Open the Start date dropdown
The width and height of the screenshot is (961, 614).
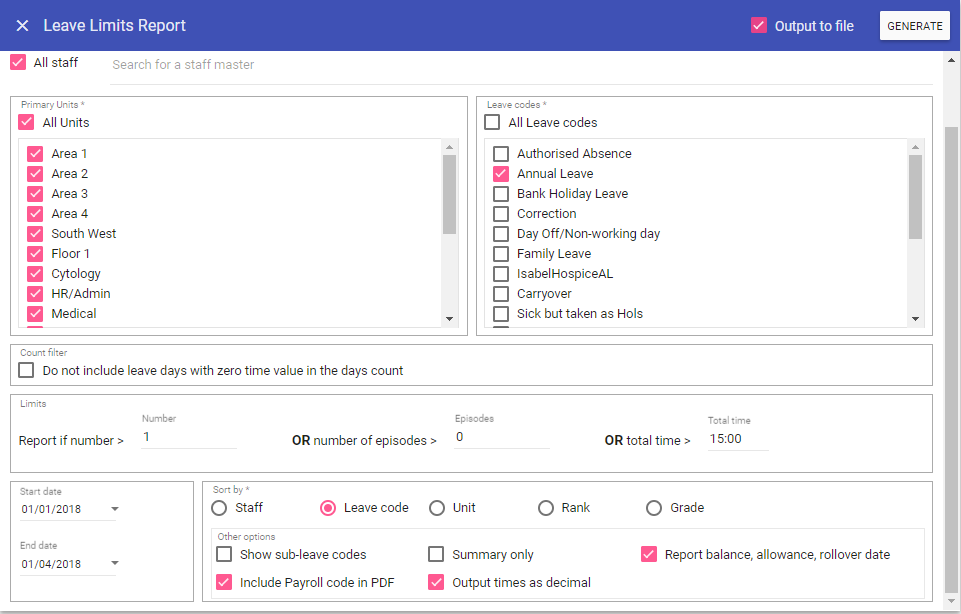(114, 509)
